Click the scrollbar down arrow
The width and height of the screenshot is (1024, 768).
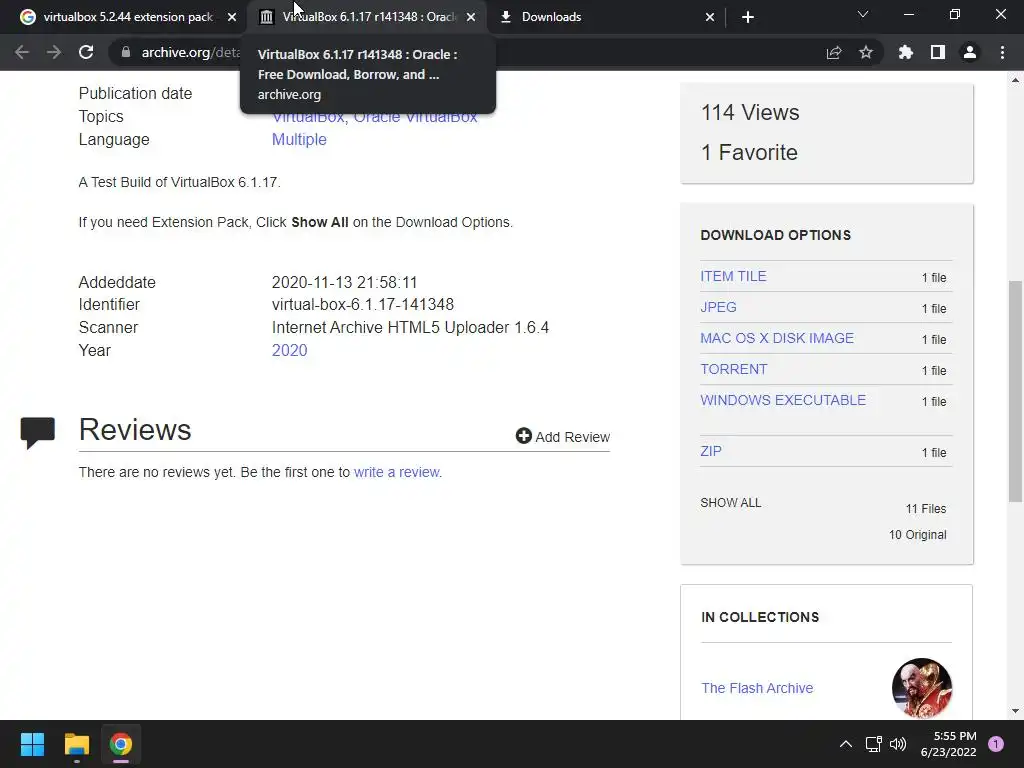coord(1015,711)
